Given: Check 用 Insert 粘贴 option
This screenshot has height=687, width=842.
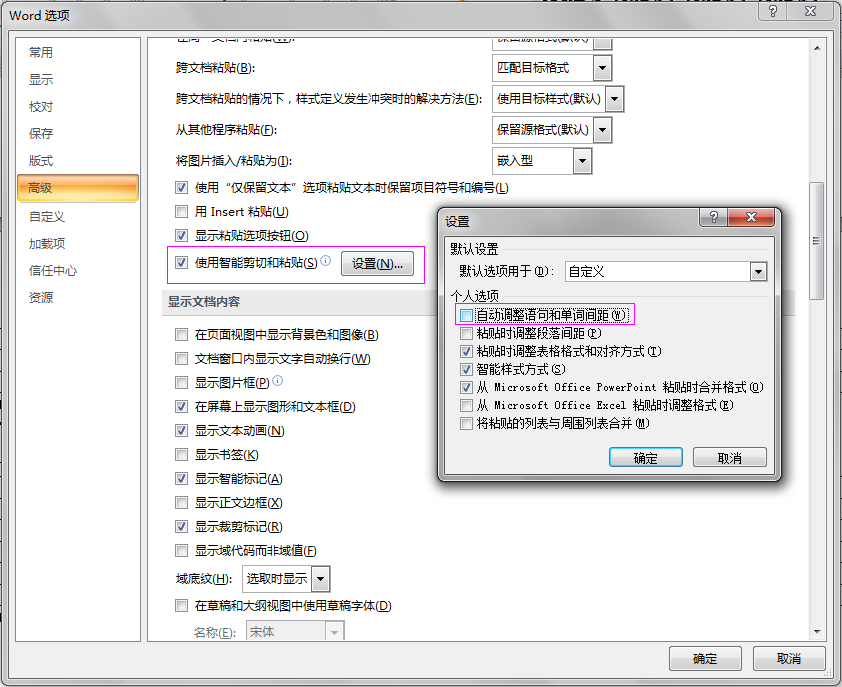Looking at the screenshot, I should 181,212.
